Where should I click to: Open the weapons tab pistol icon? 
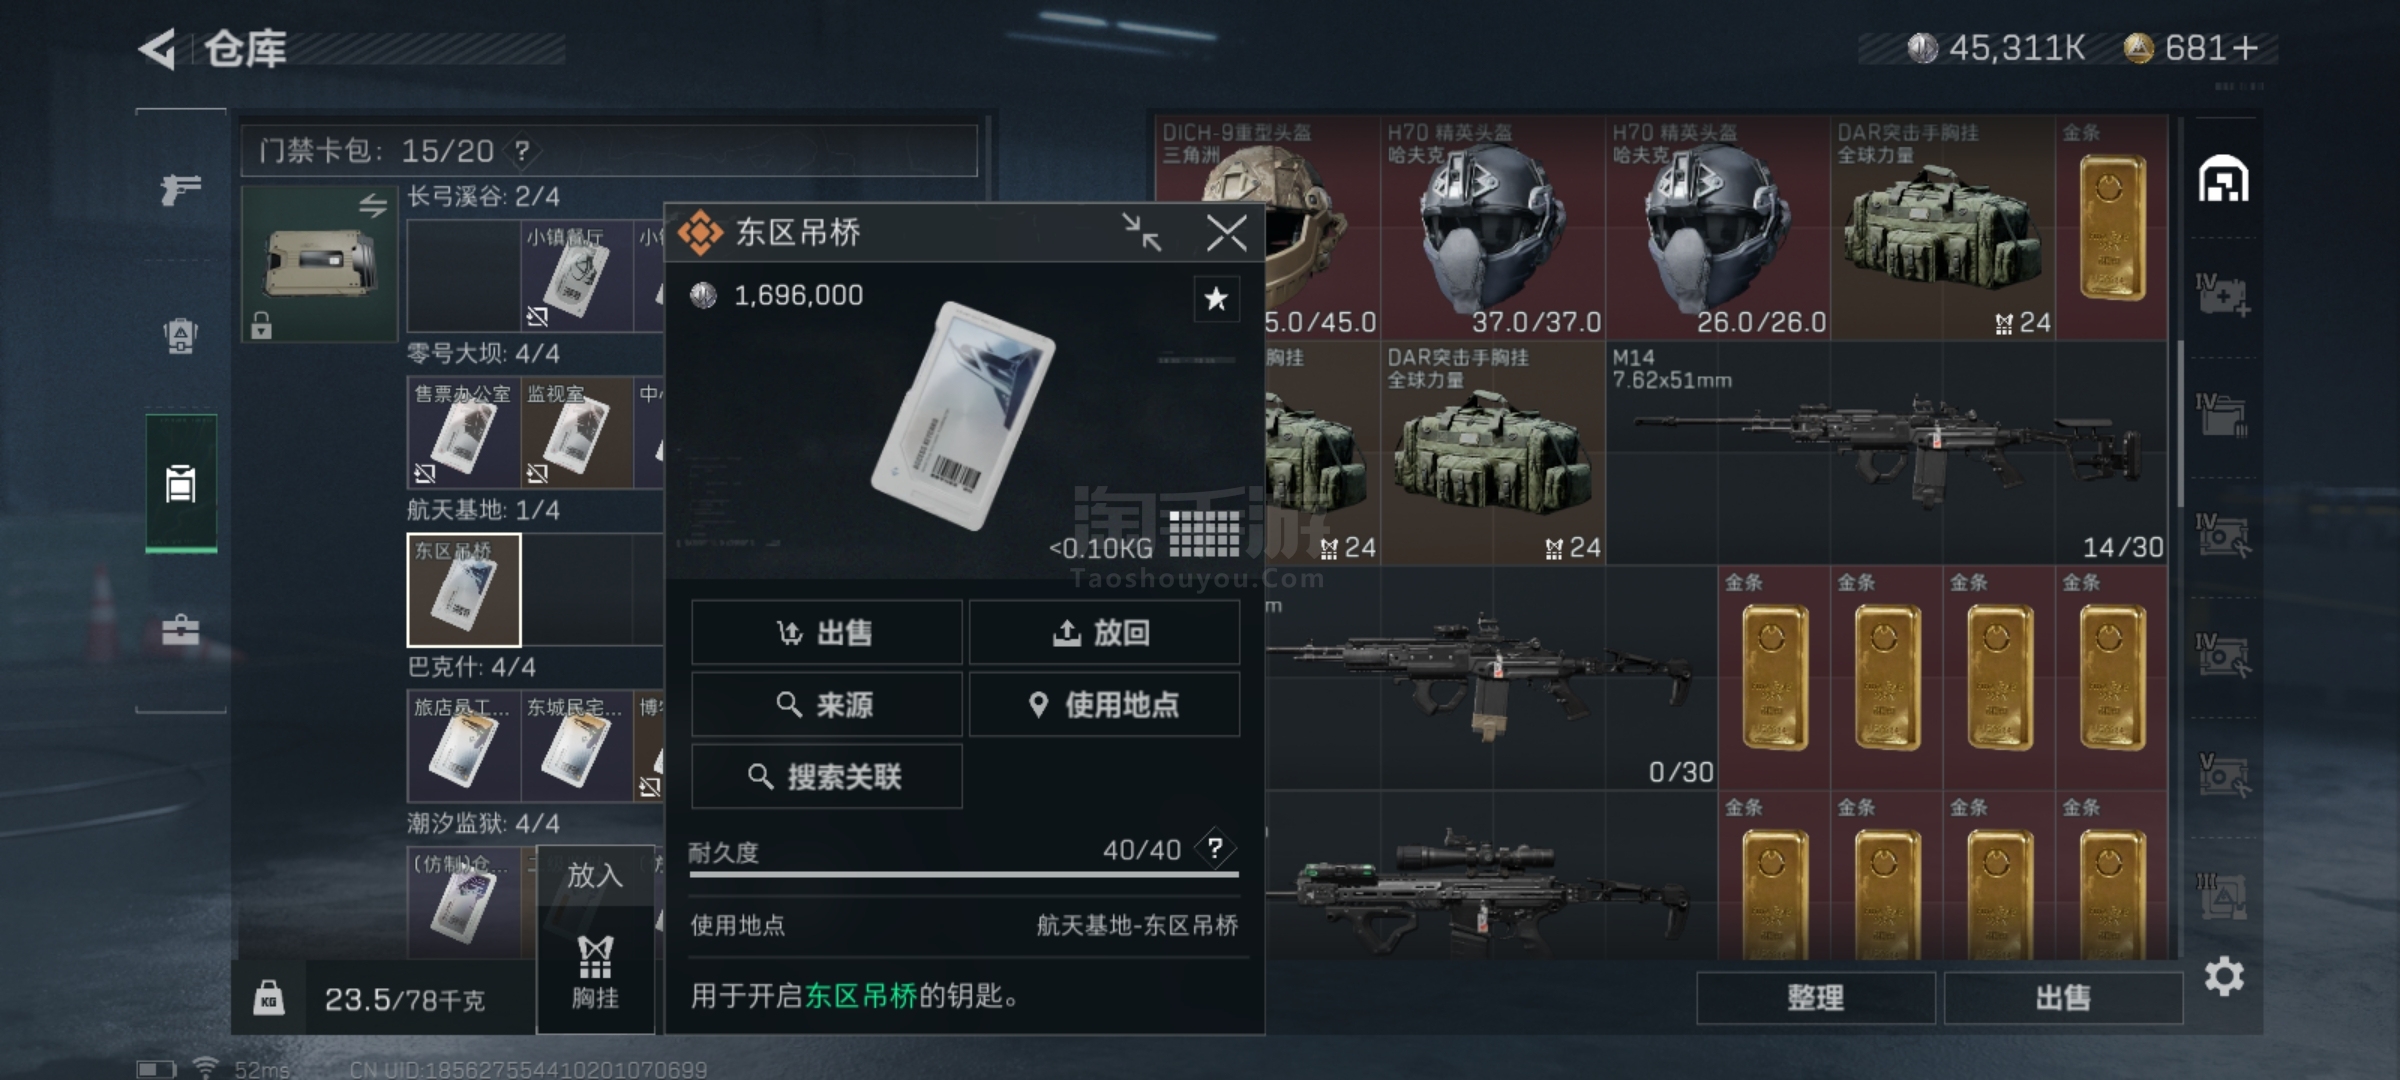(181, 188)
